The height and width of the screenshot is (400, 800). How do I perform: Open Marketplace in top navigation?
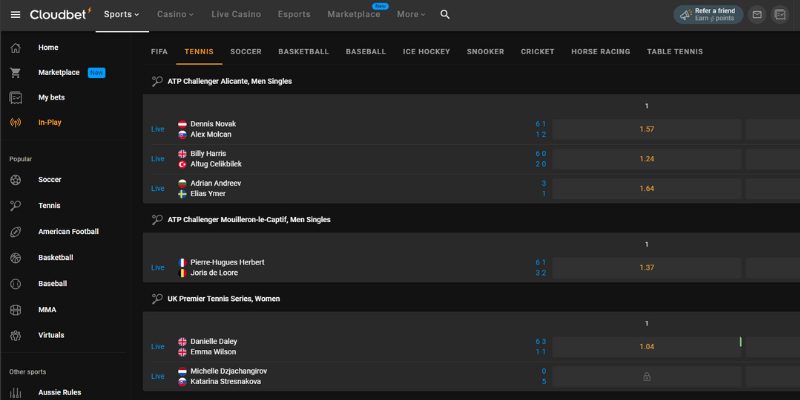[x=354, y=14]
